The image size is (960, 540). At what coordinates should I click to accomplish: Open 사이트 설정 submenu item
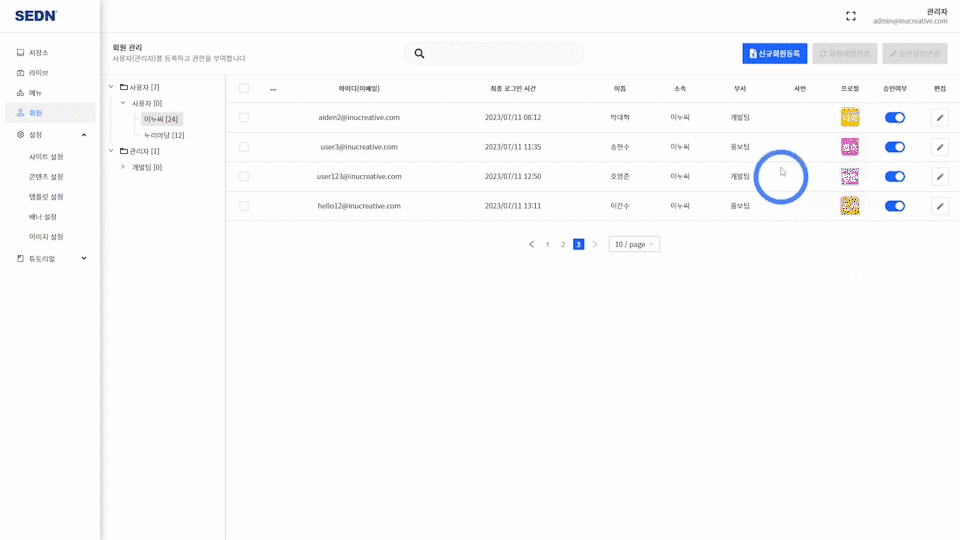coord(46,157)
